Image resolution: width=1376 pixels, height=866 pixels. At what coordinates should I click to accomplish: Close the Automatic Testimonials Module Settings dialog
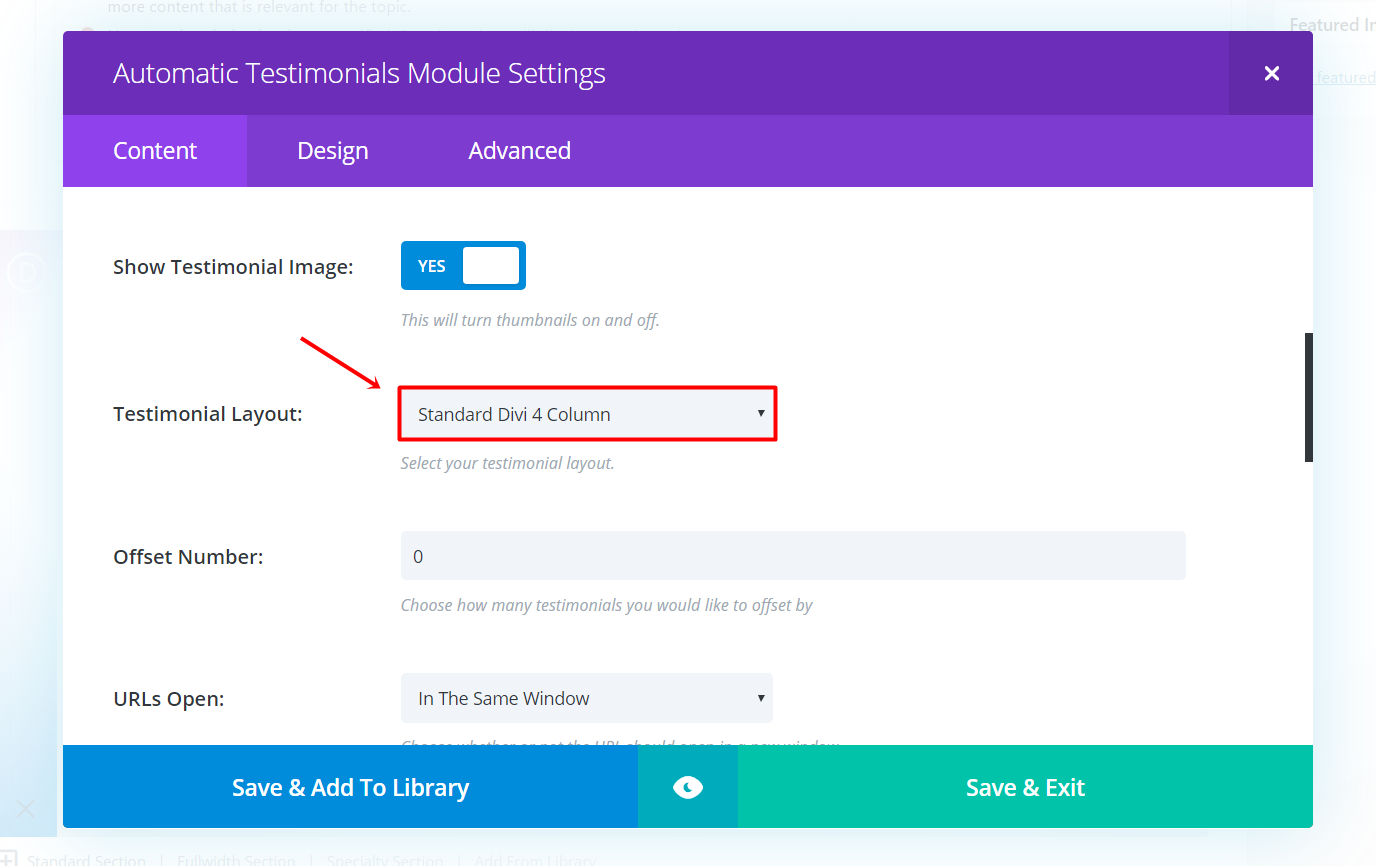pyautogui.click(x=1271, y=73)
